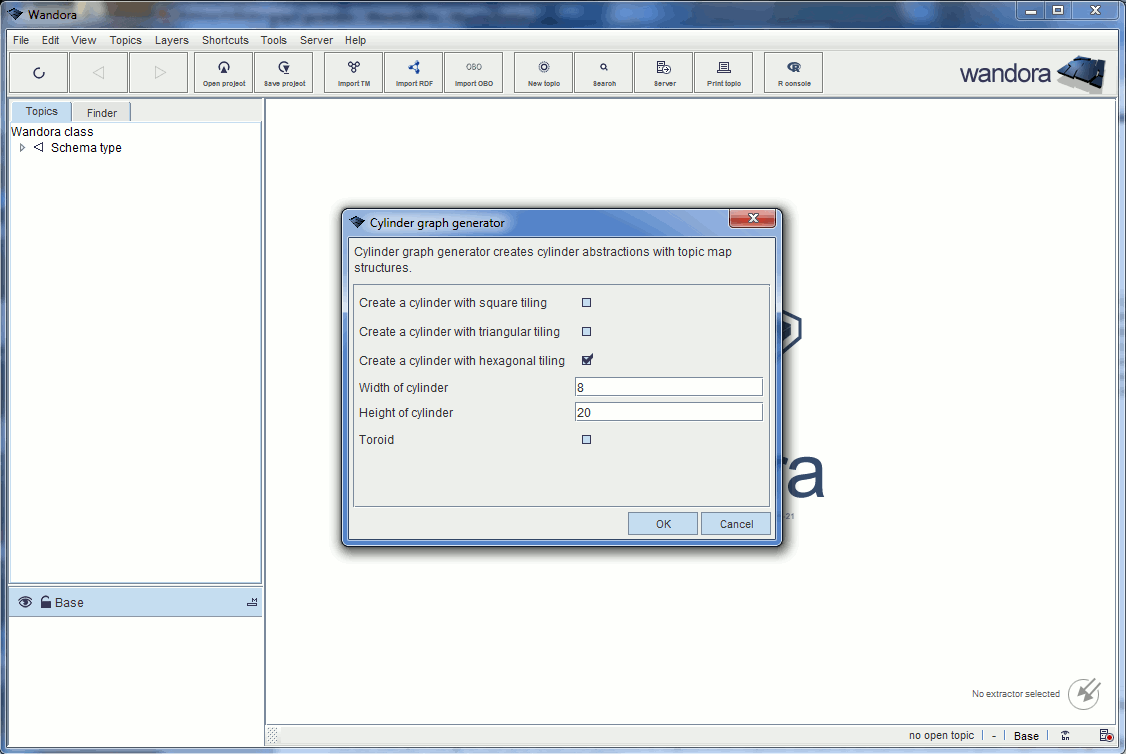
Task: Switch to the Finder tab
Action: 102,113
